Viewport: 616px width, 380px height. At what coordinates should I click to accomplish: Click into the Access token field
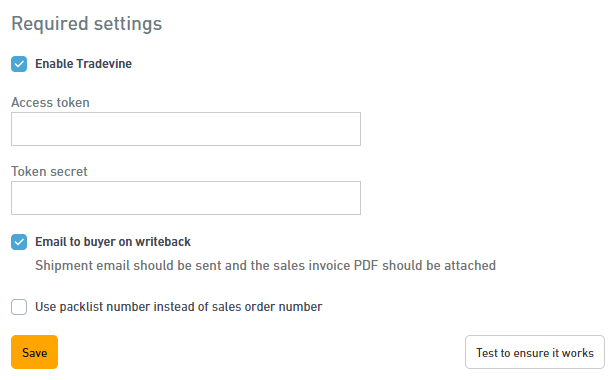coord(186,129)
